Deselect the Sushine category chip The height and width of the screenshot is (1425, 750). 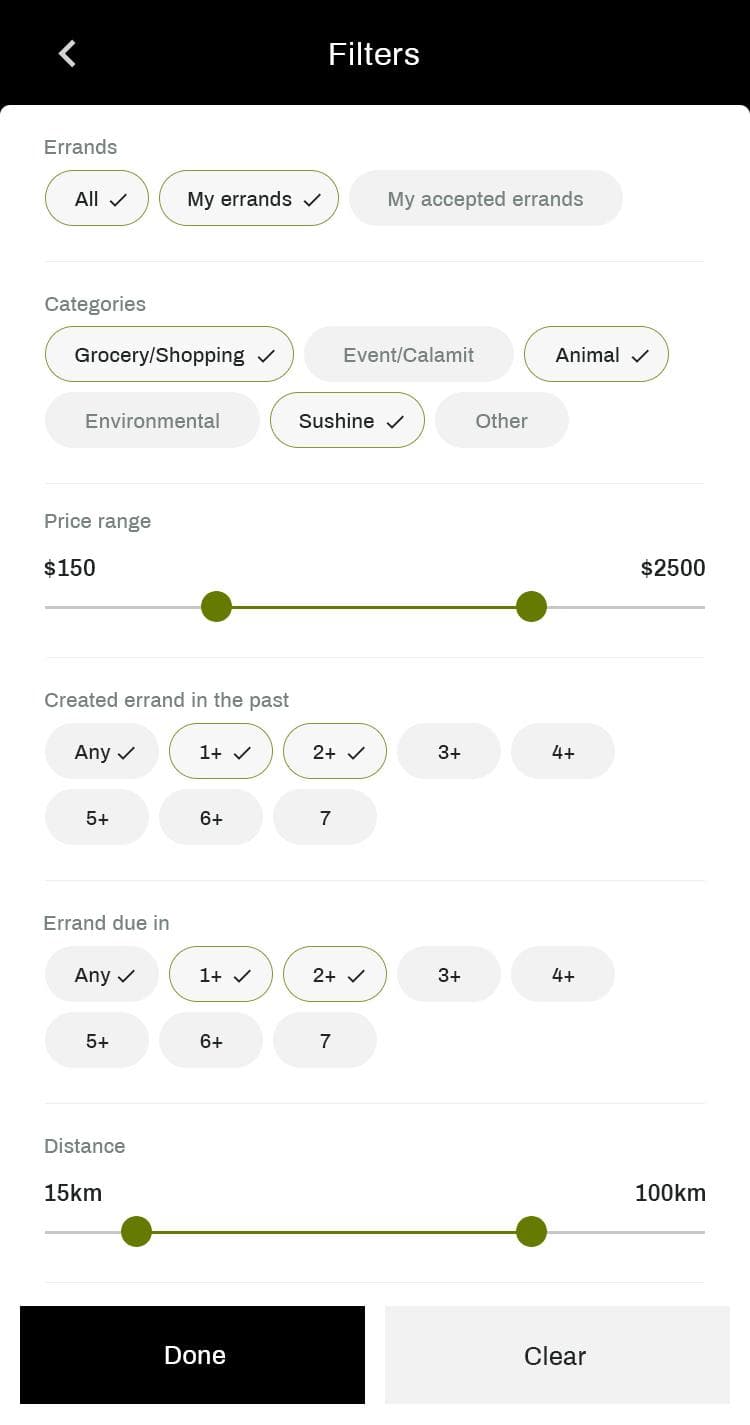(347, 421)
